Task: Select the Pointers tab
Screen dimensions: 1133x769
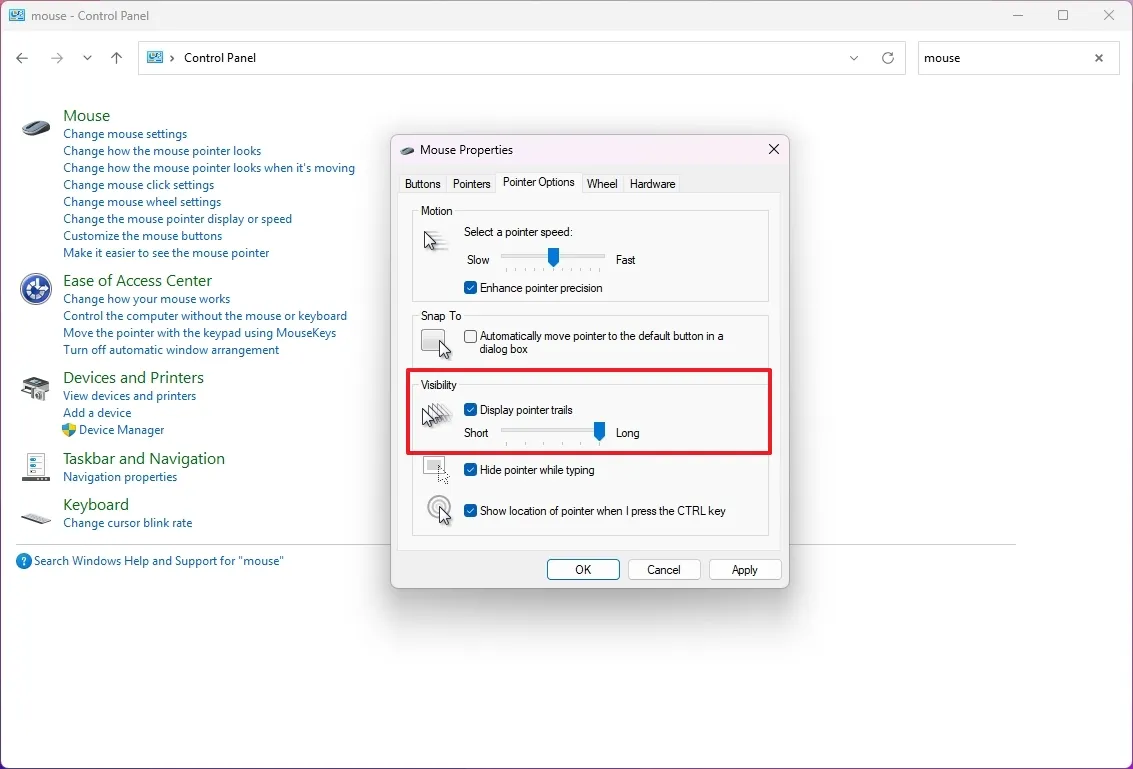Action: tap(471, 183)
